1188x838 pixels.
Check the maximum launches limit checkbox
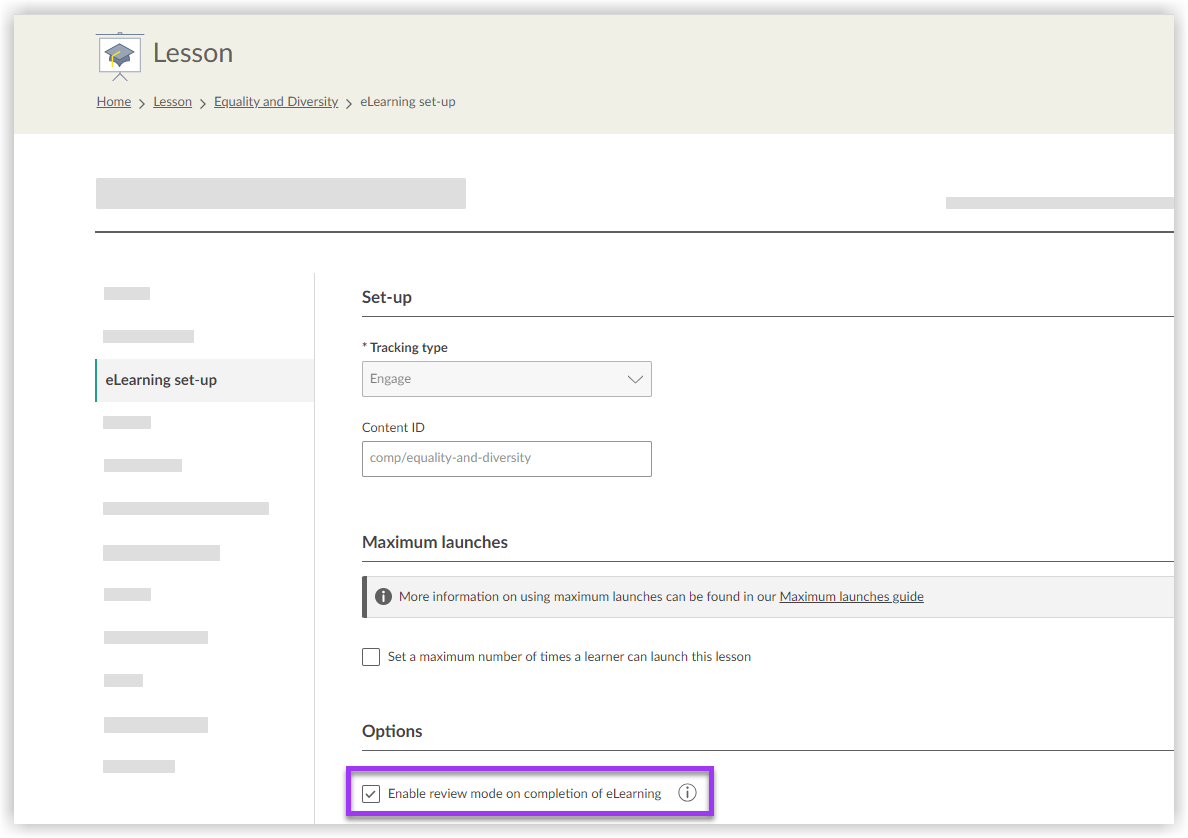point(371,656)
